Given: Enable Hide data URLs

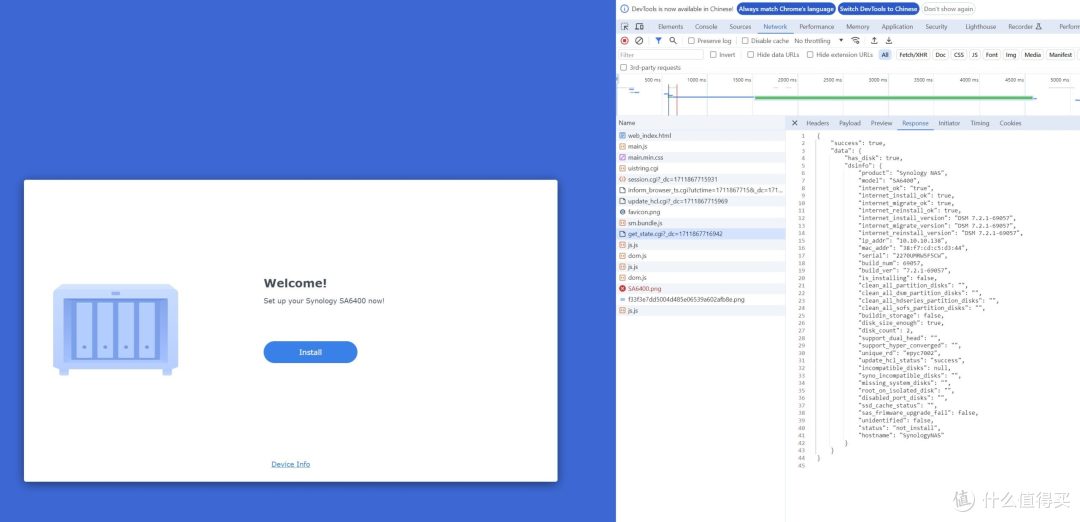Looking at the screenshot, I should coord(751,54).
